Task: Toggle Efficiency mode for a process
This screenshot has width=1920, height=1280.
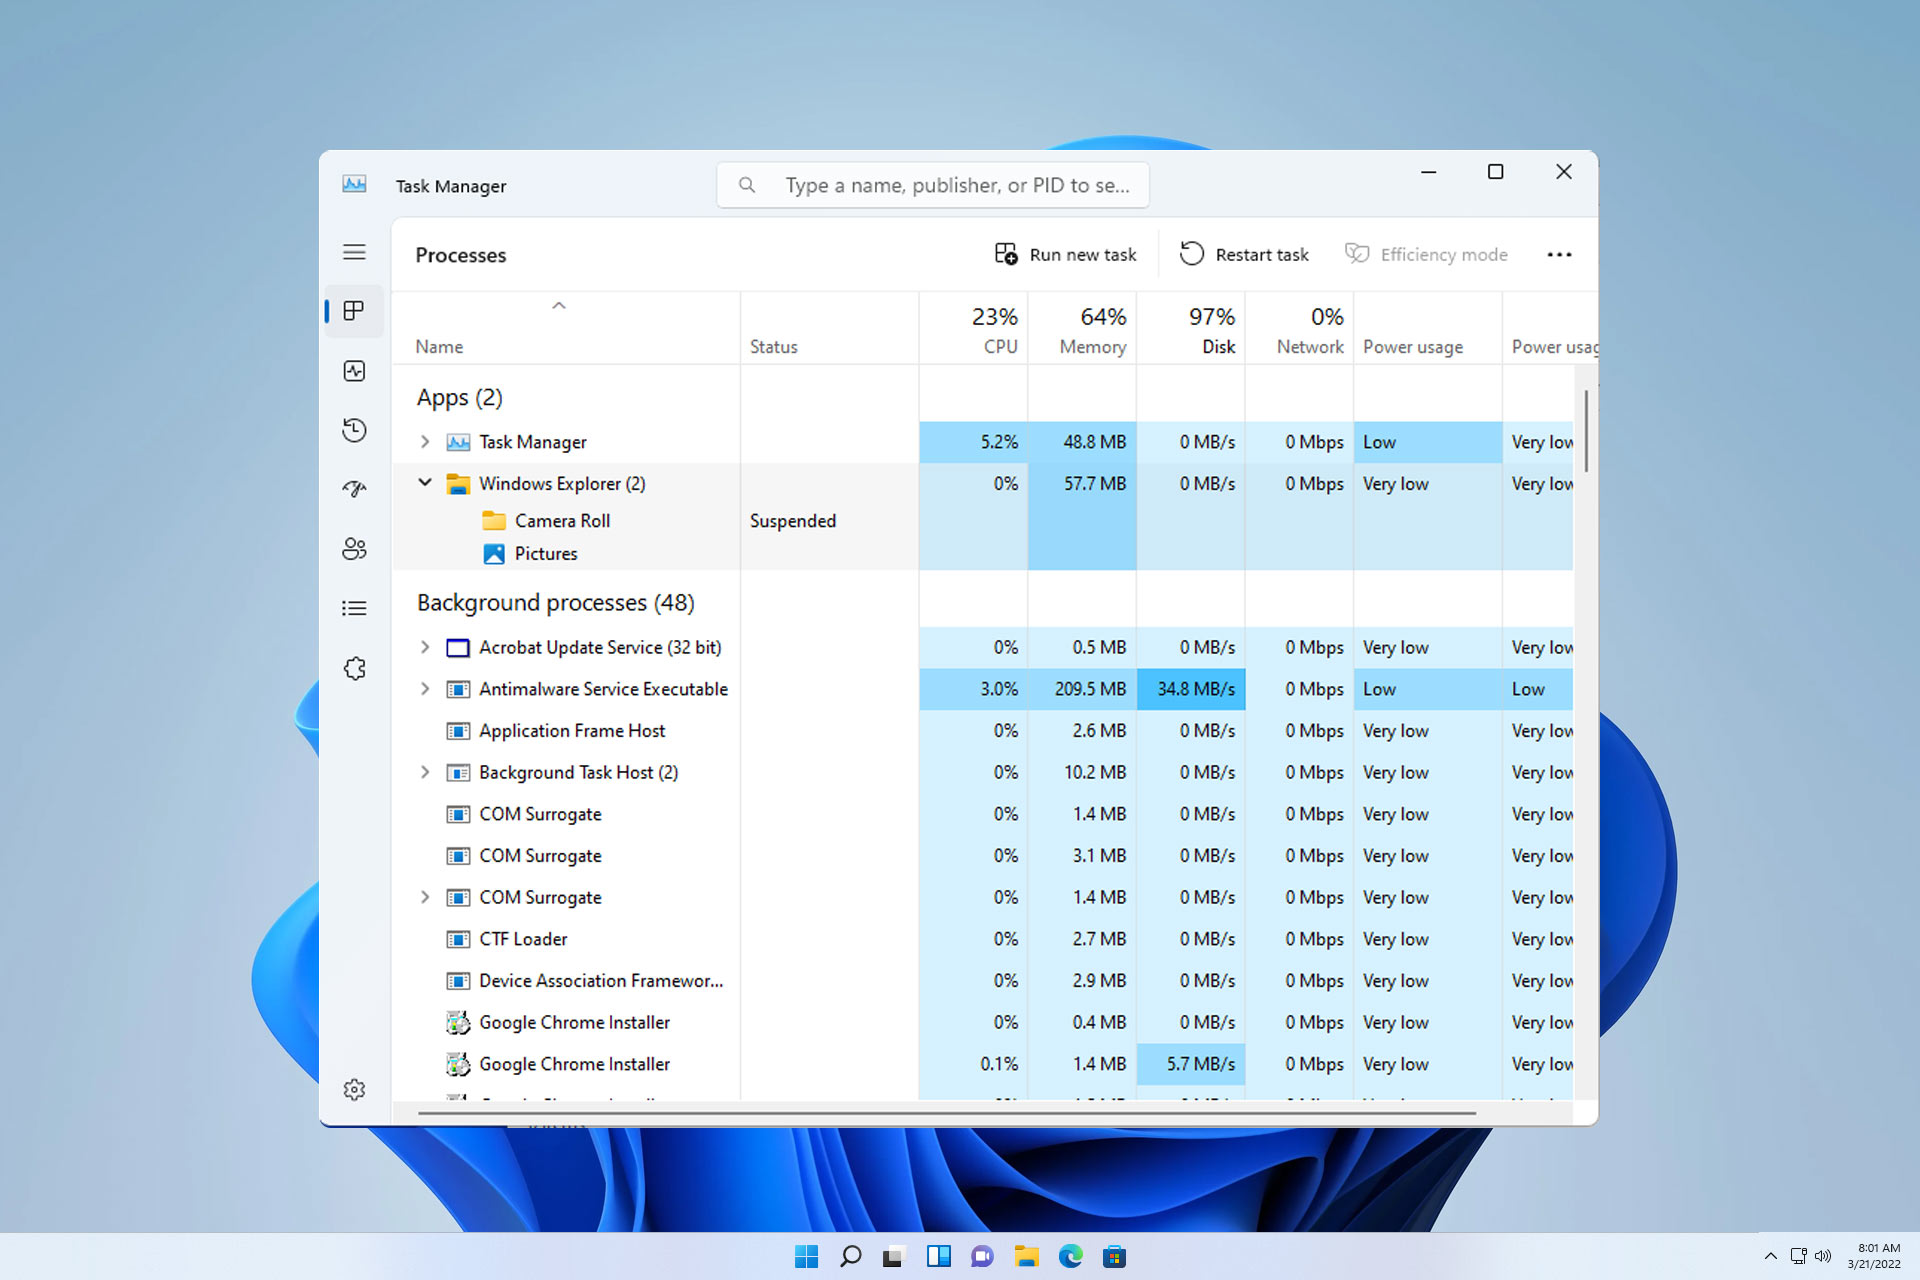Action: (1427, 254)
